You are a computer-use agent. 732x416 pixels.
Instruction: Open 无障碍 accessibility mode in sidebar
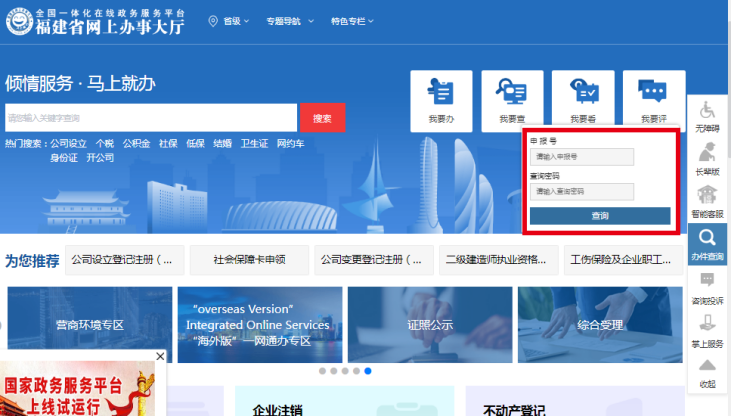pyautogui.click(x=707, y=116)
